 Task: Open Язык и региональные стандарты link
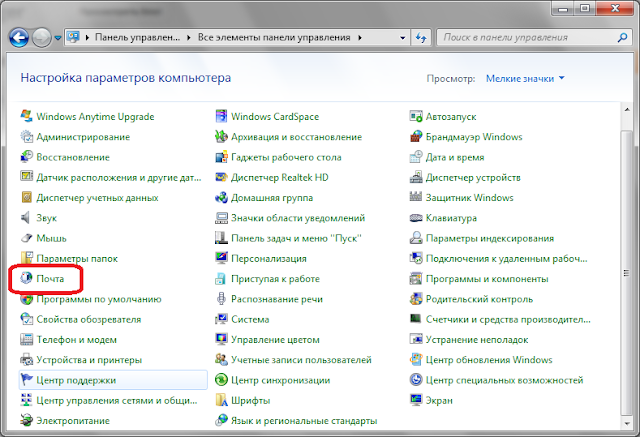[x=304, y=421]
